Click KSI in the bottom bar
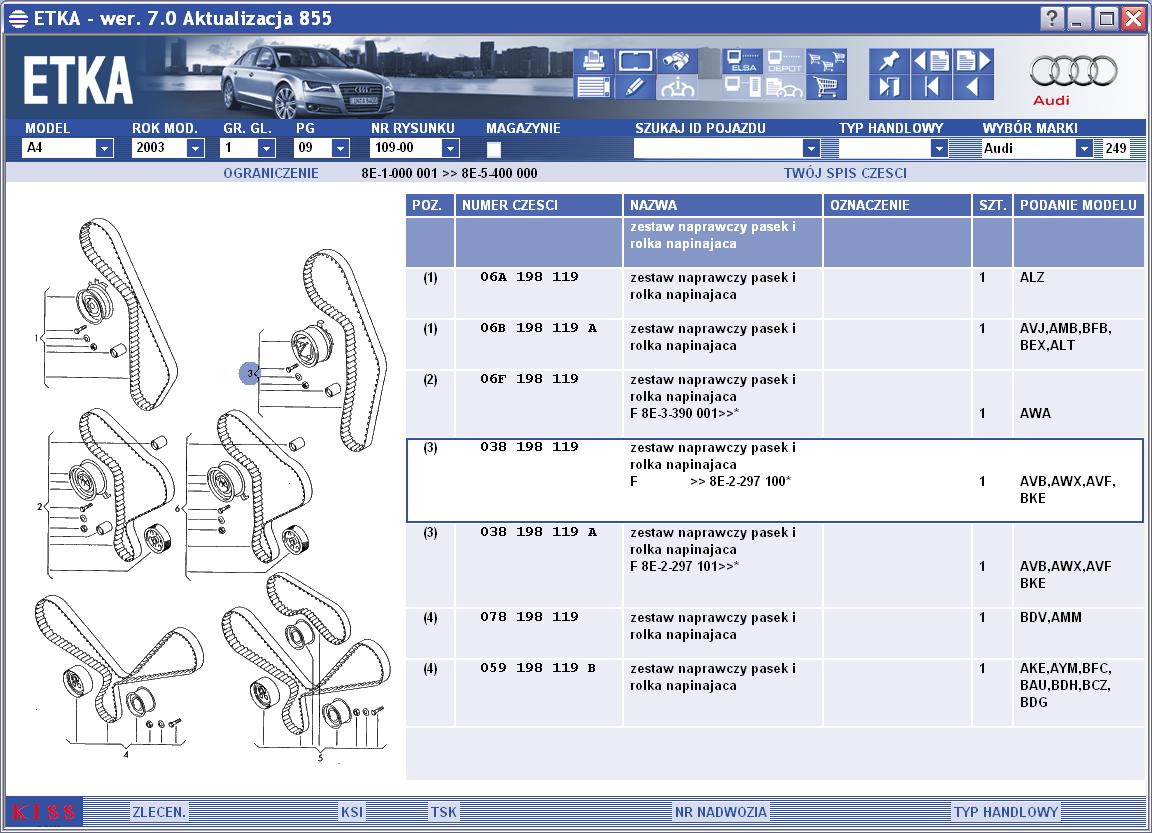 point(352,812)
